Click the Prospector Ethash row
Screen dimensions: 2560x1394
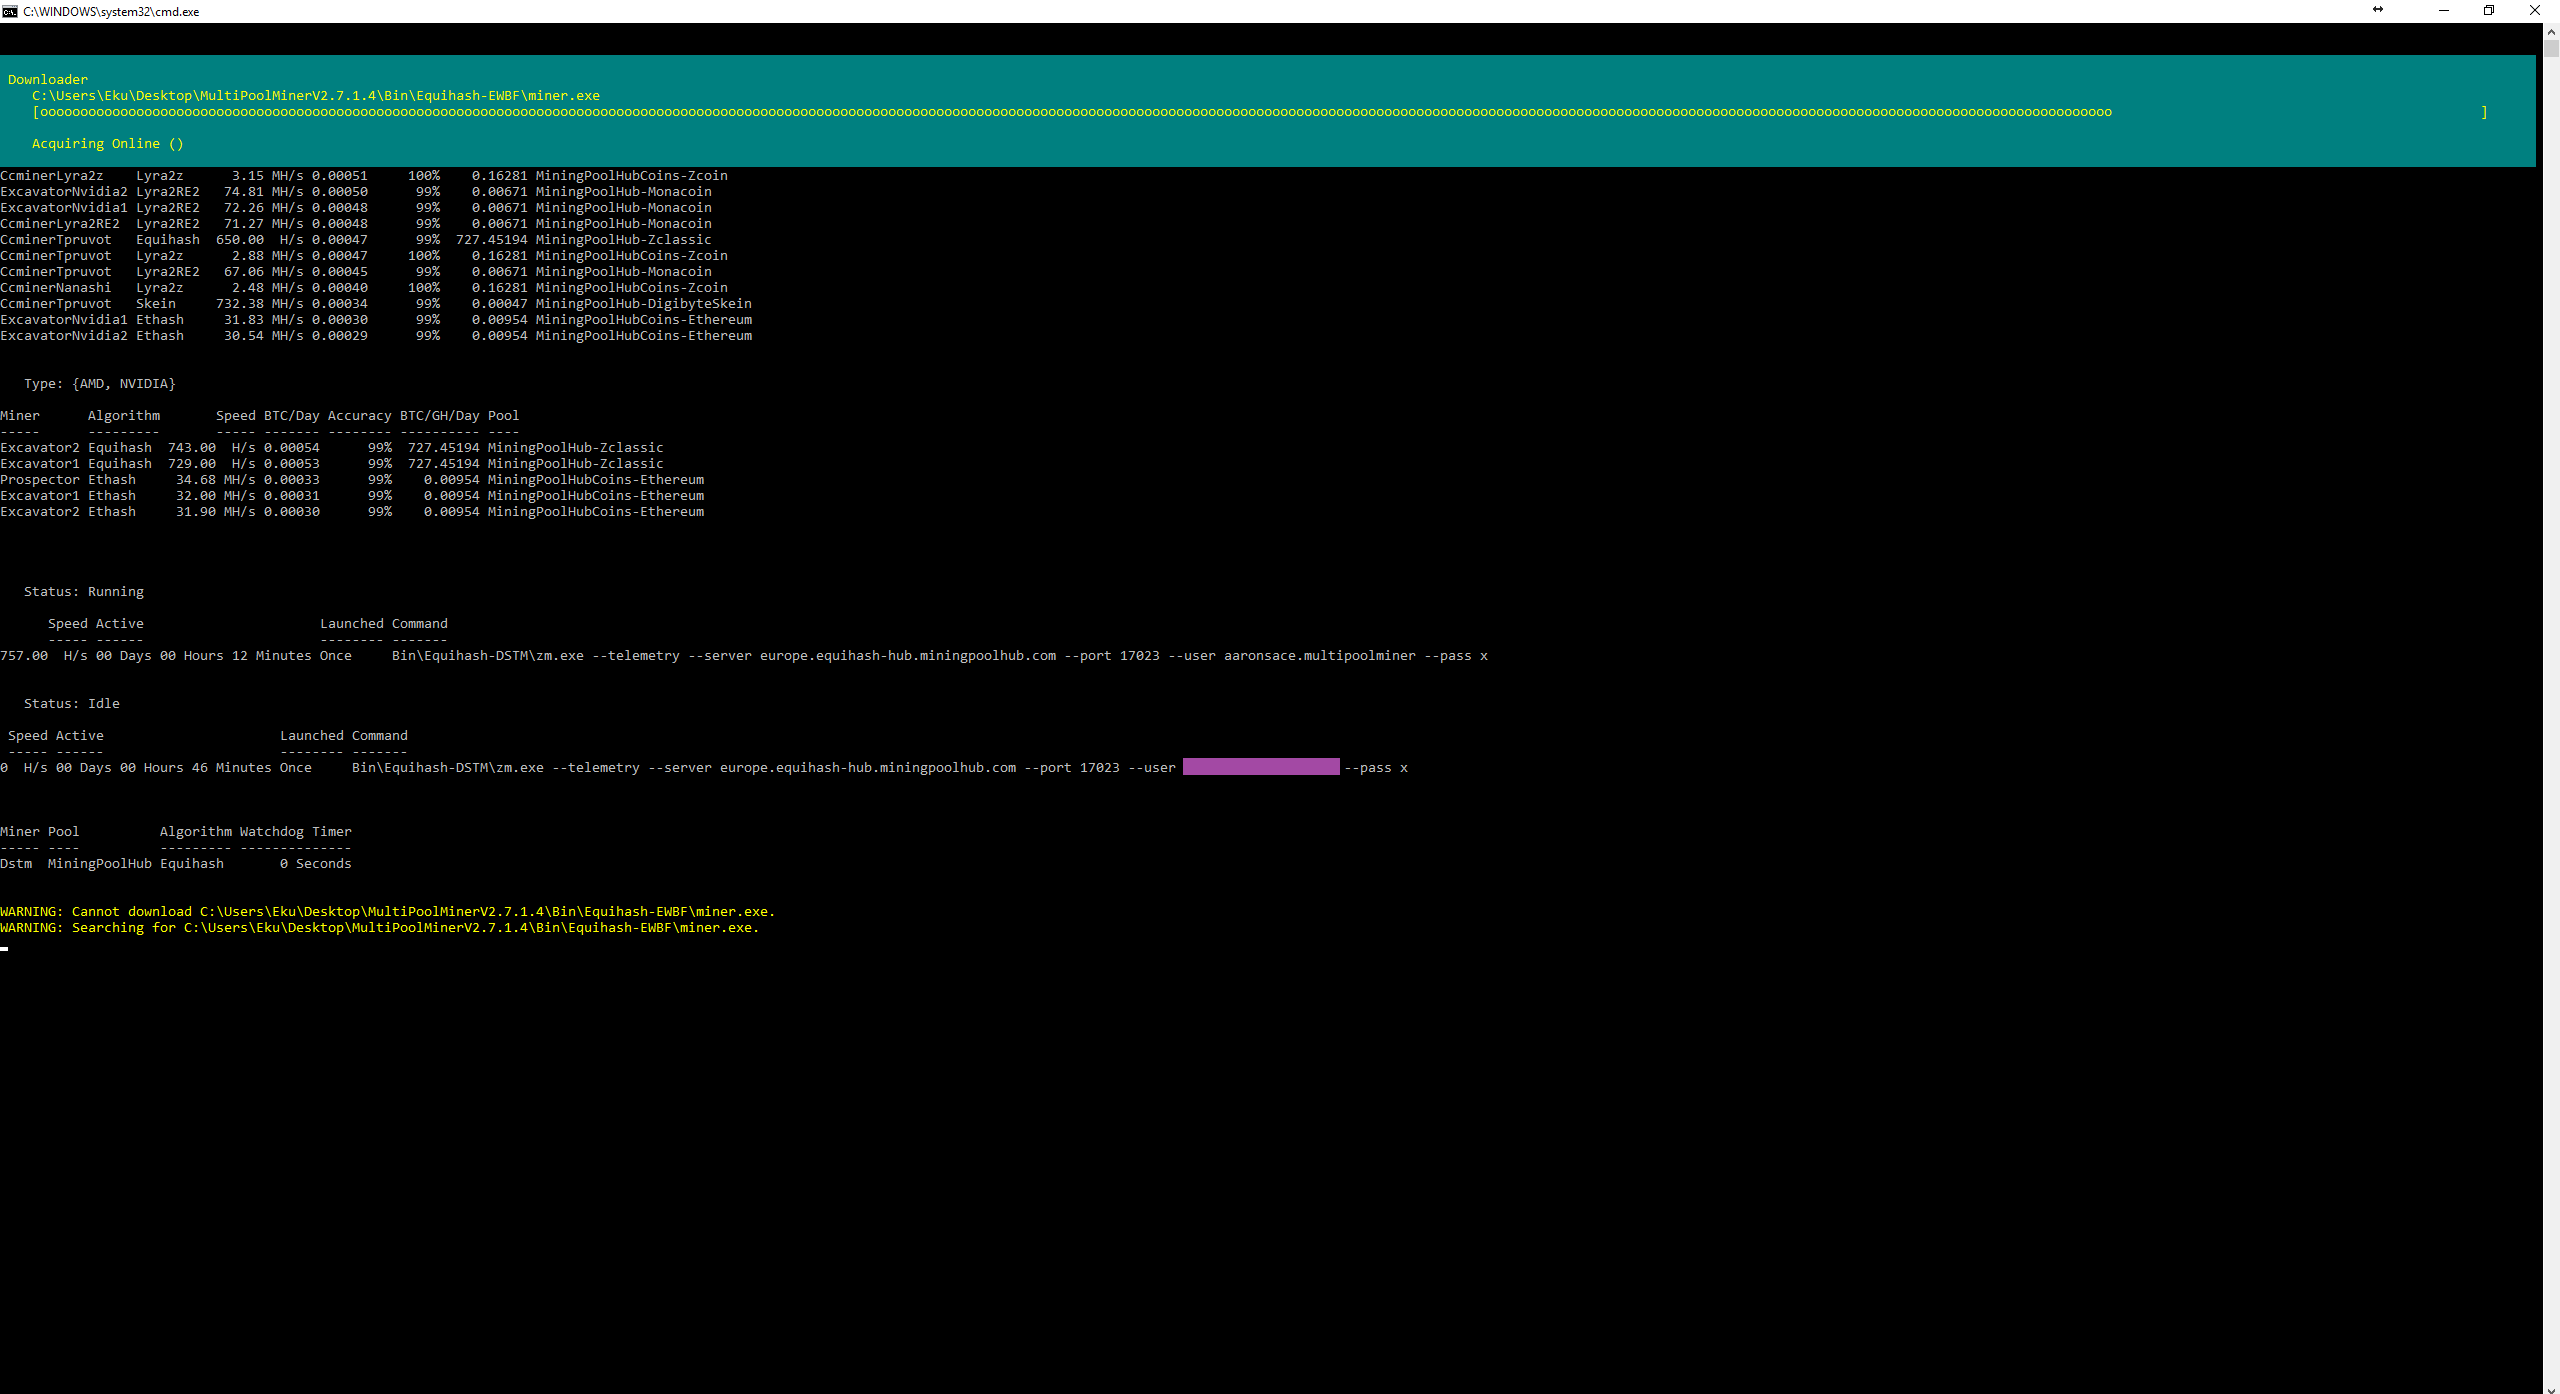[352, 480]
